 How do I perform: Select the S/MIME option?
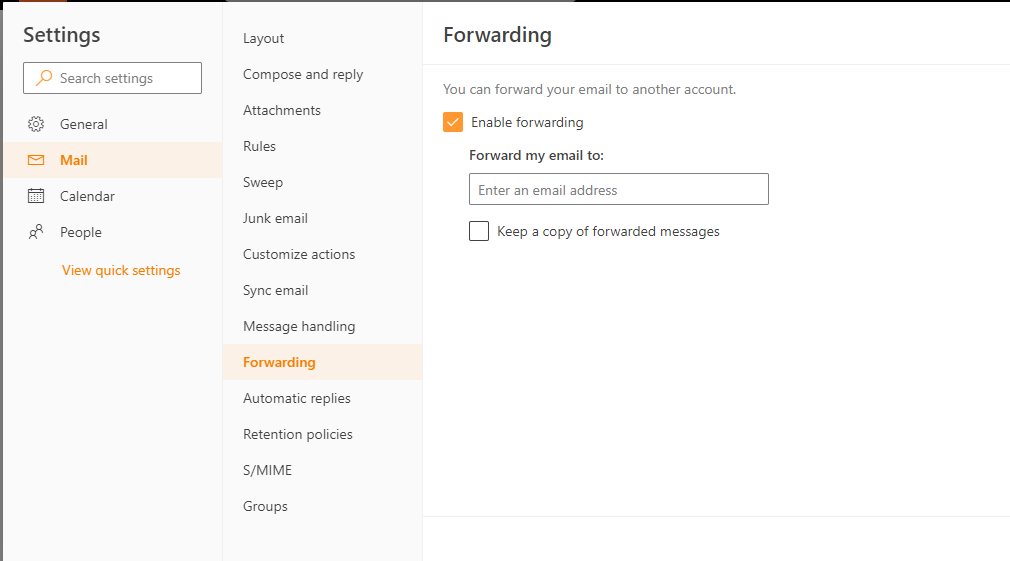(267, 470)
